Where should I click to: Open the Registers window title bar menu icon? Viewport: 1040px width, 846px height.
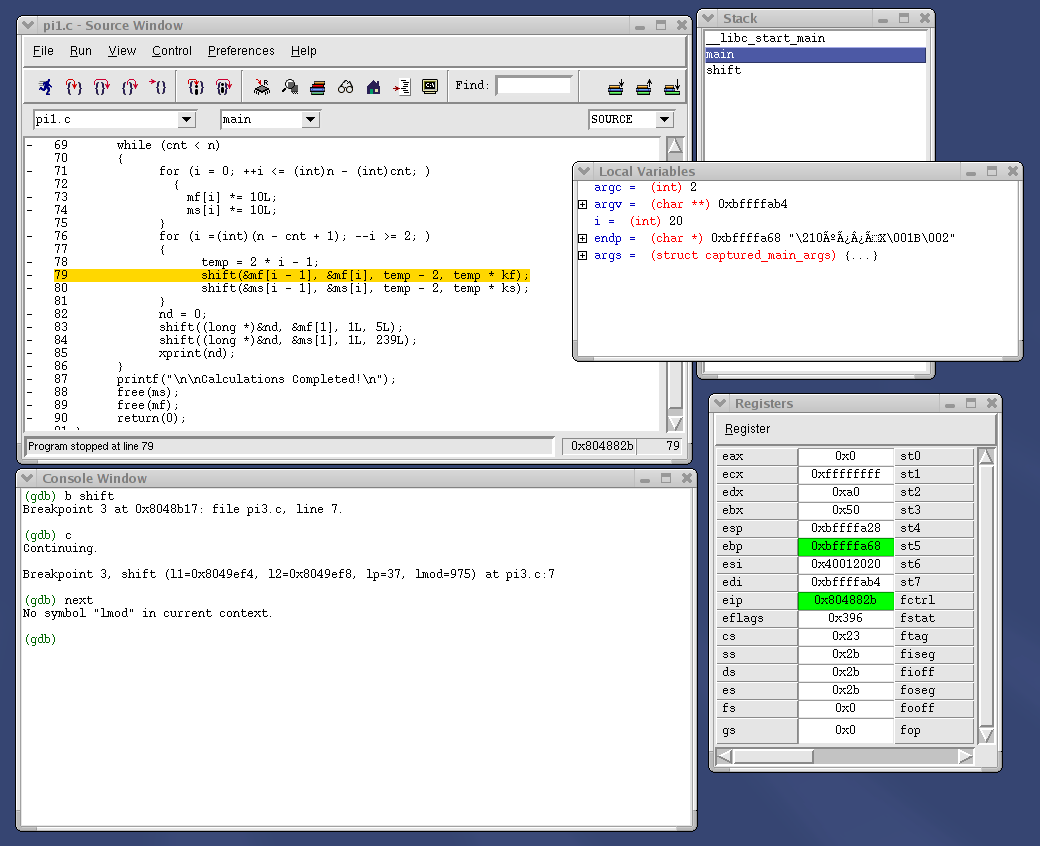(720, 403)
